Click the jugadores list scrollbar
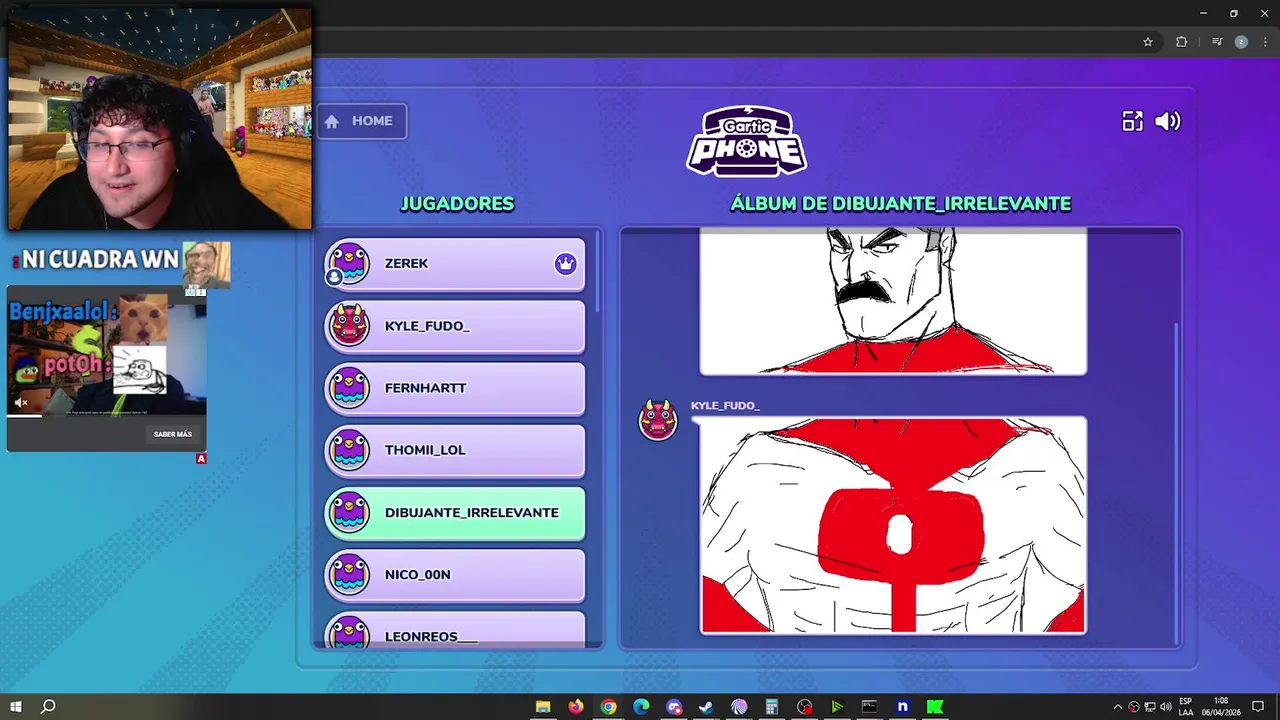1280x720 pixels. [598, 270]
